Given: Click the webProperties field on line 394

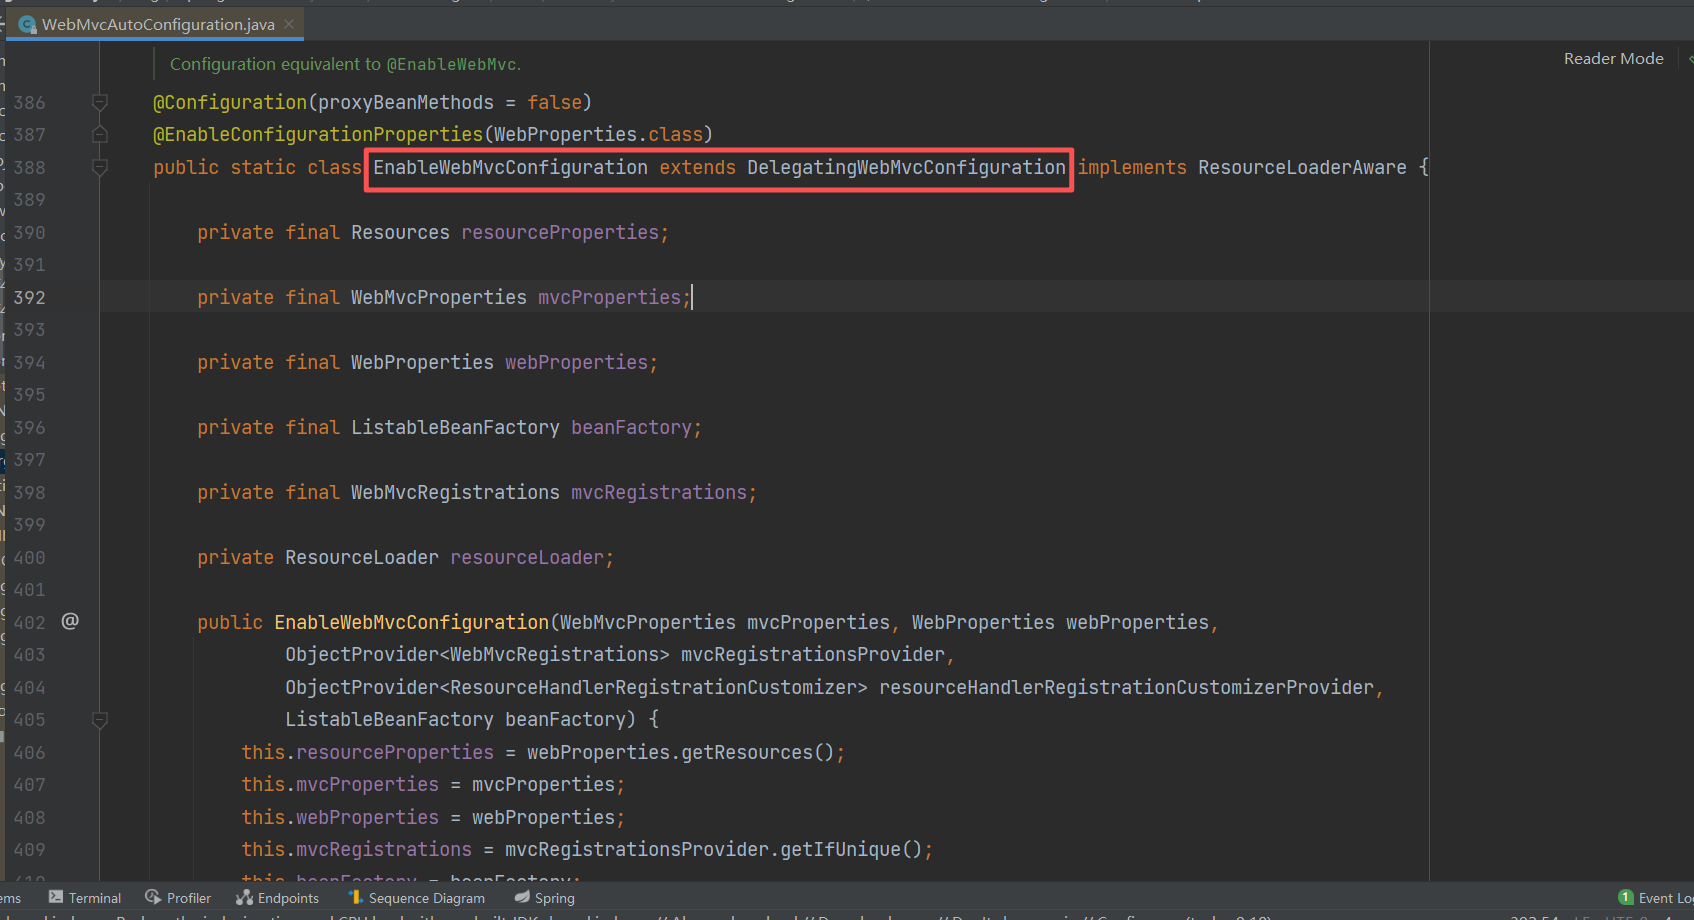Looking at the screenshot, I should coord(576,362).
